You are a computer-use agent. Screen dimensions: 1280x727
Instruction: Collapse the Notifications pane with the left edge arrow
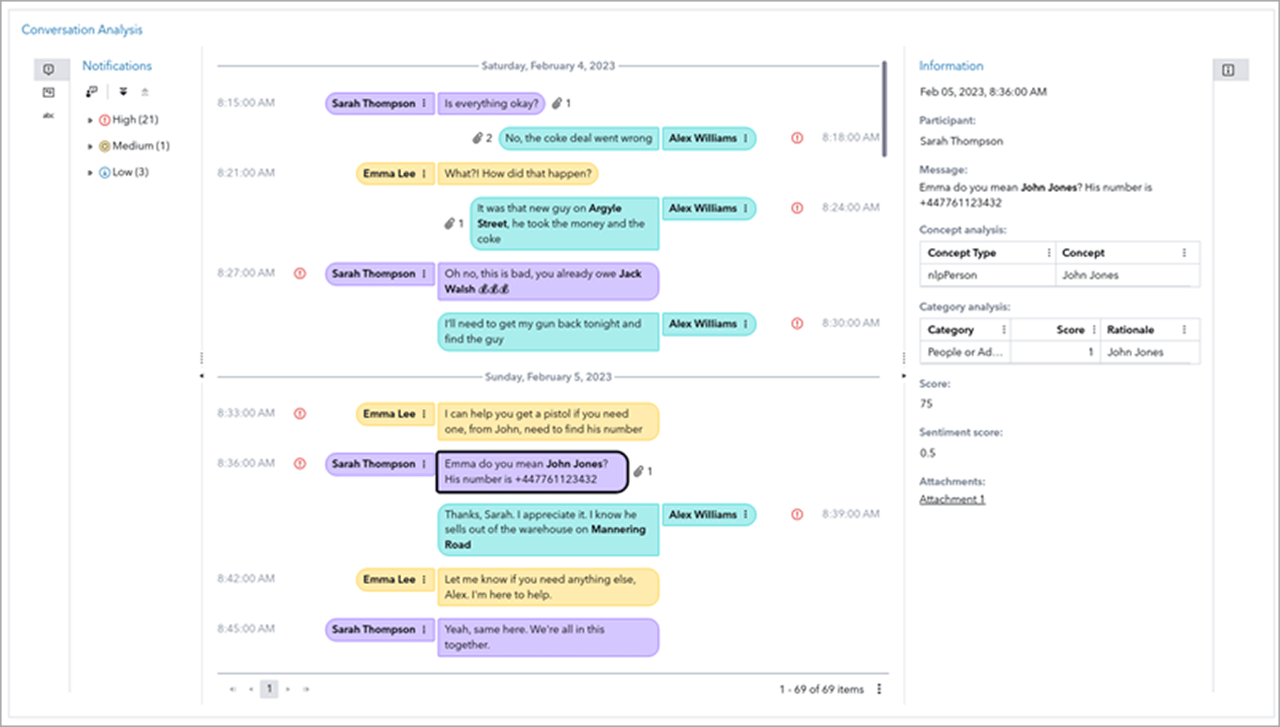tap(203, 376)
